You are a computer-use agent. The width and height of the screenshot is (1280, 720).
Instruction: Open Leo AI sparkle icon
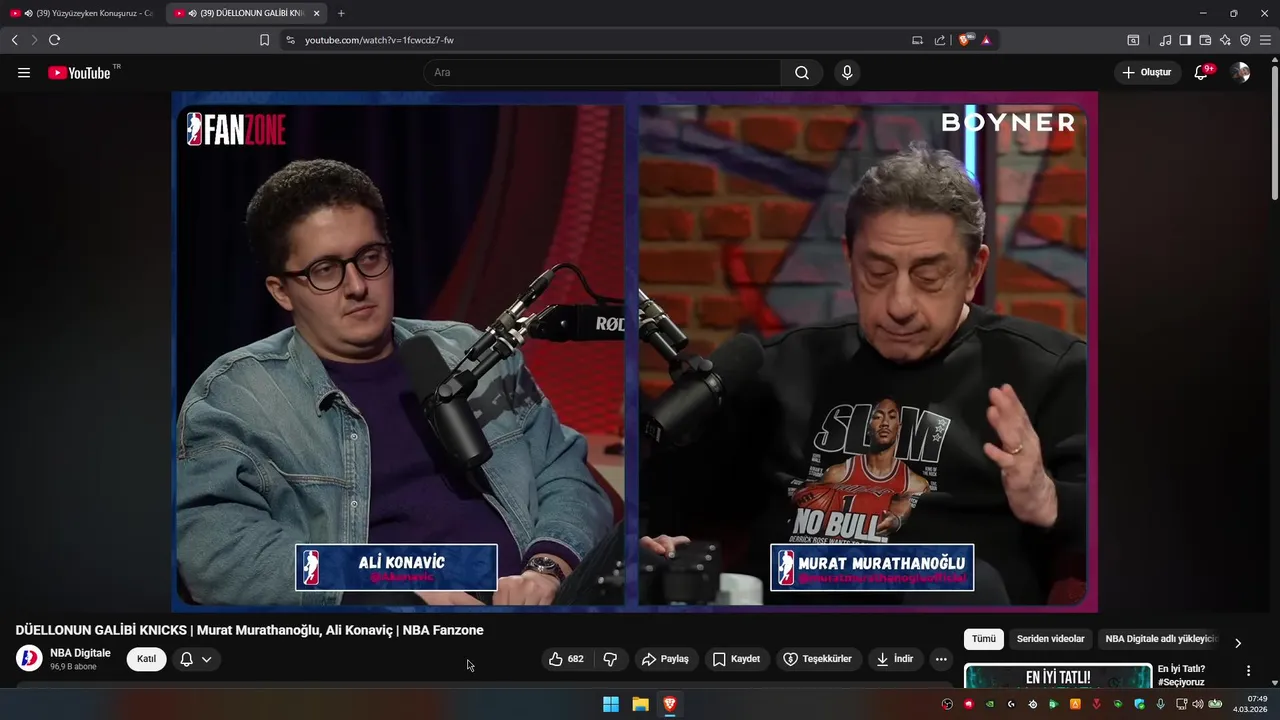click(x=1225, y=40)
